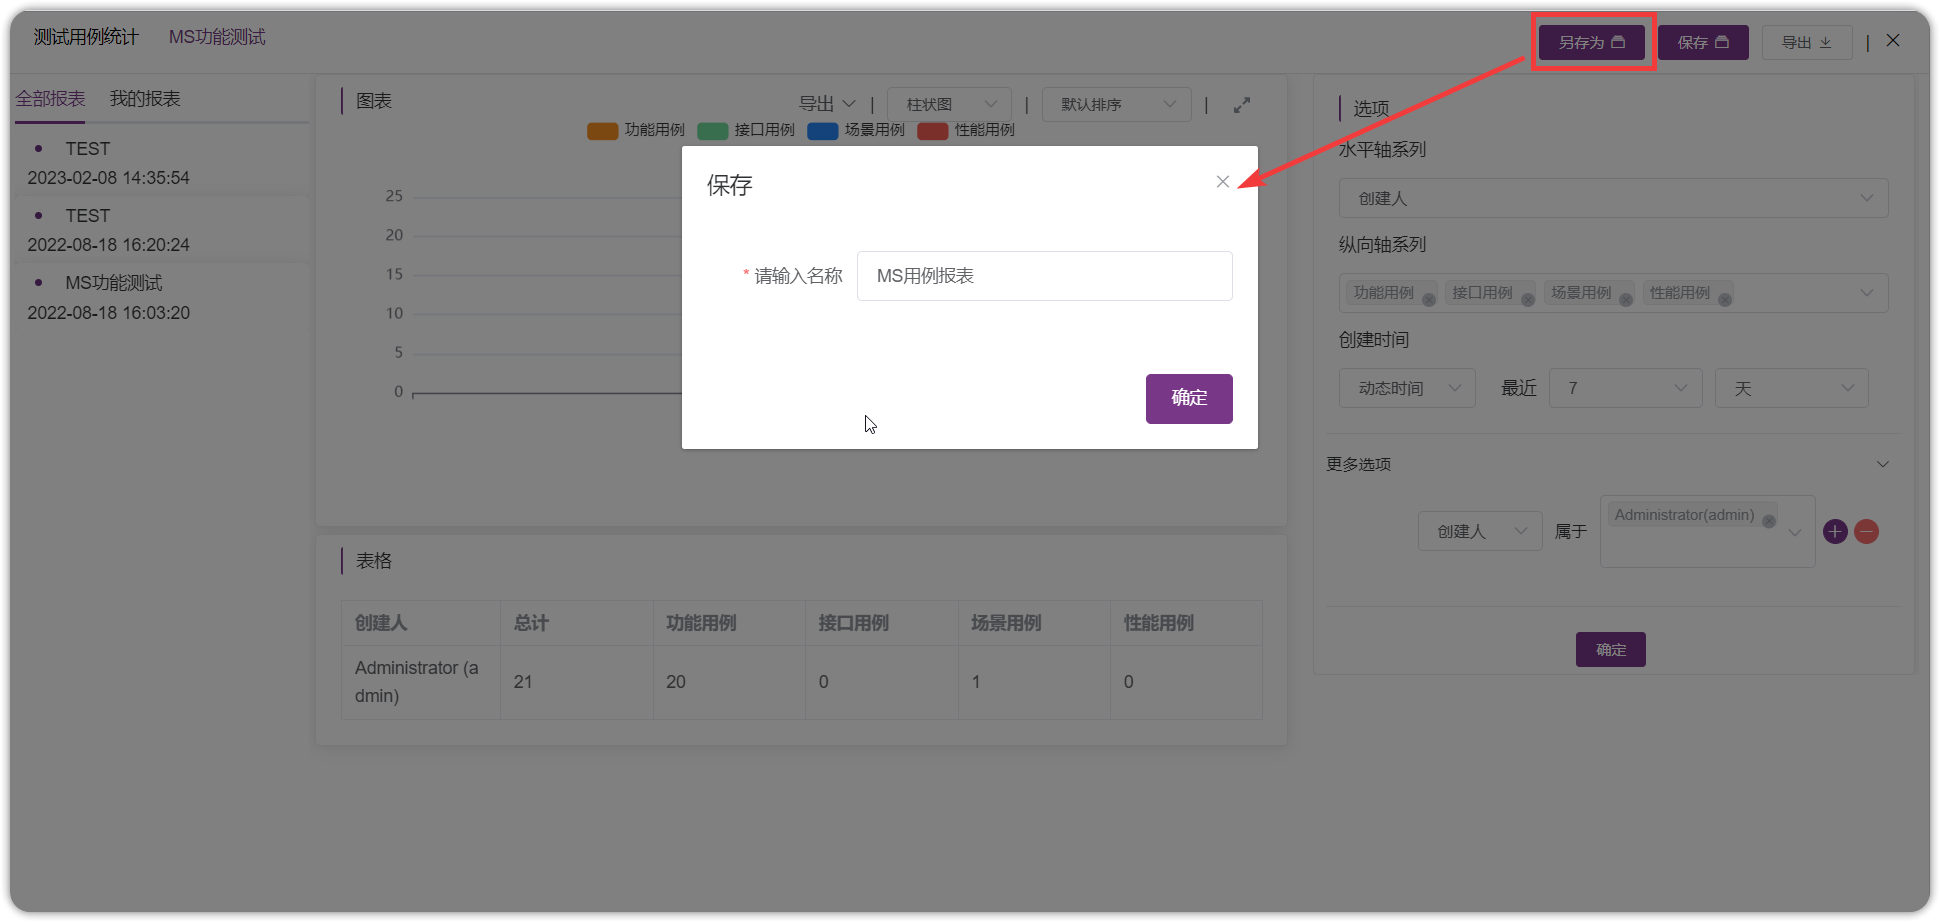This screenshot has width=1940, height=922.
Task: Focus the 请输入名称 name input field
Action: 1044,276
